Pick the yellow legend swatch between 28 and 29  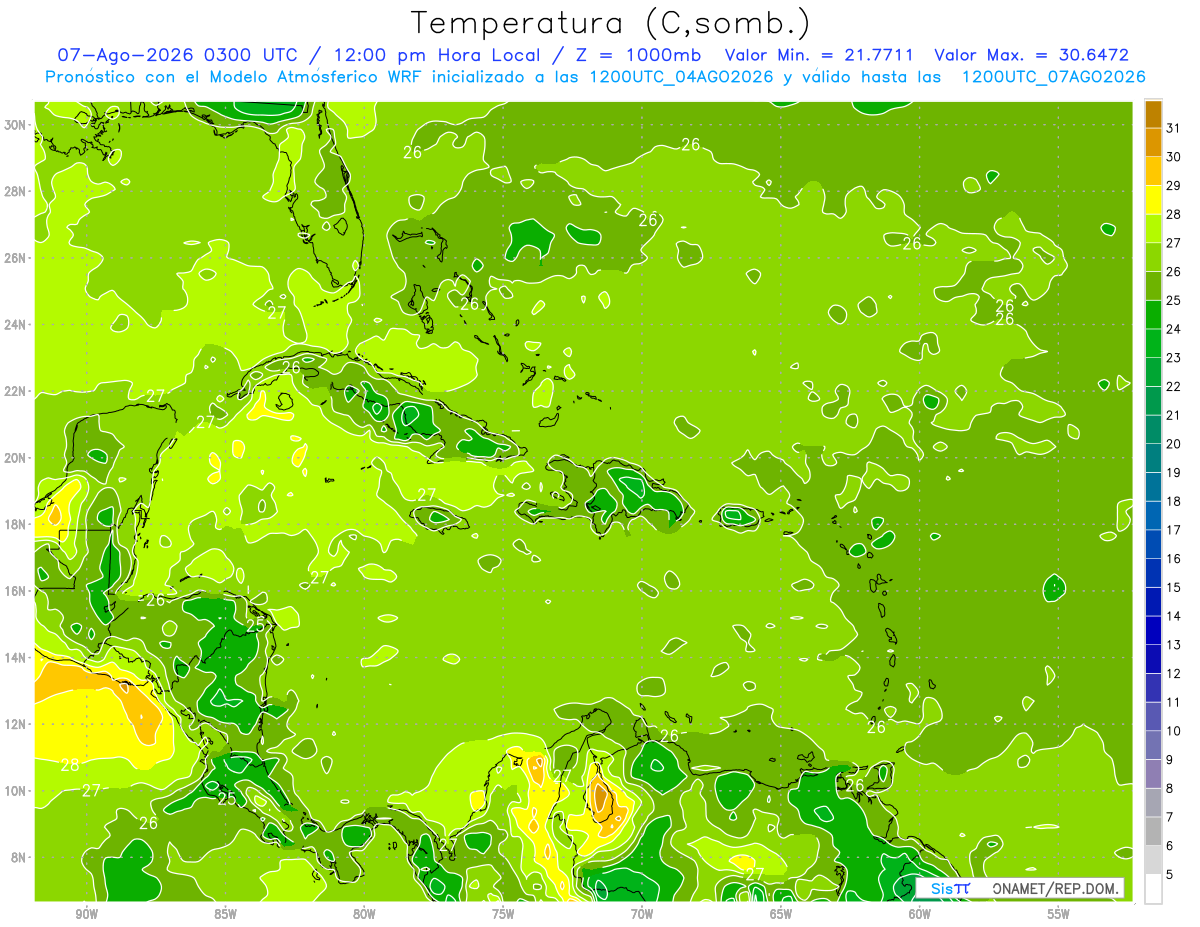coord(1153,200)
